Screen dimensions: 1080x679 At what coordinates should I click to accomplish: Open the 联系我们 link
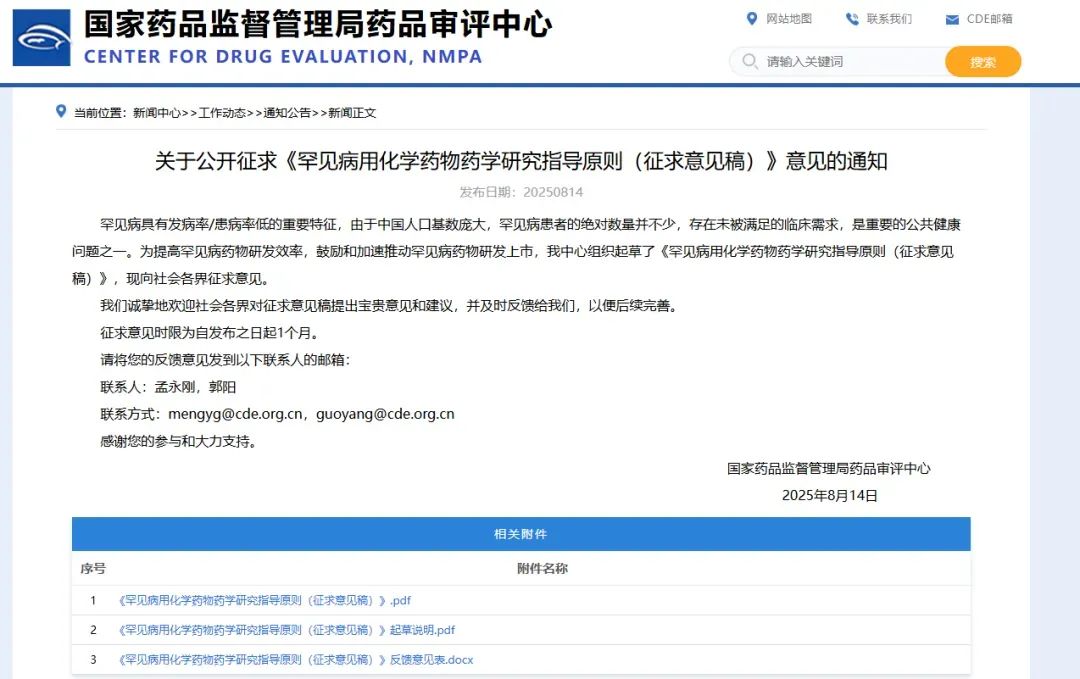click(889, 19)
